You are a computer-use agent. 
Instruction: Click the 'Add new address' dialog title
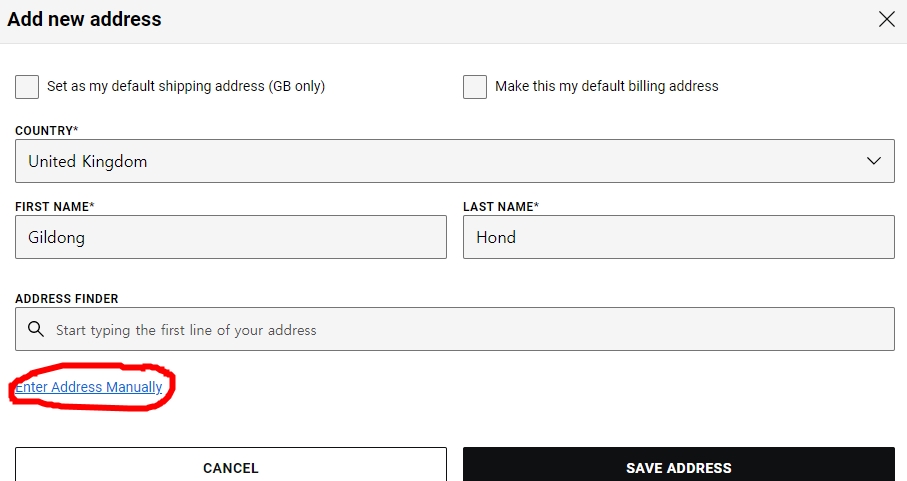tap(84, 19)
